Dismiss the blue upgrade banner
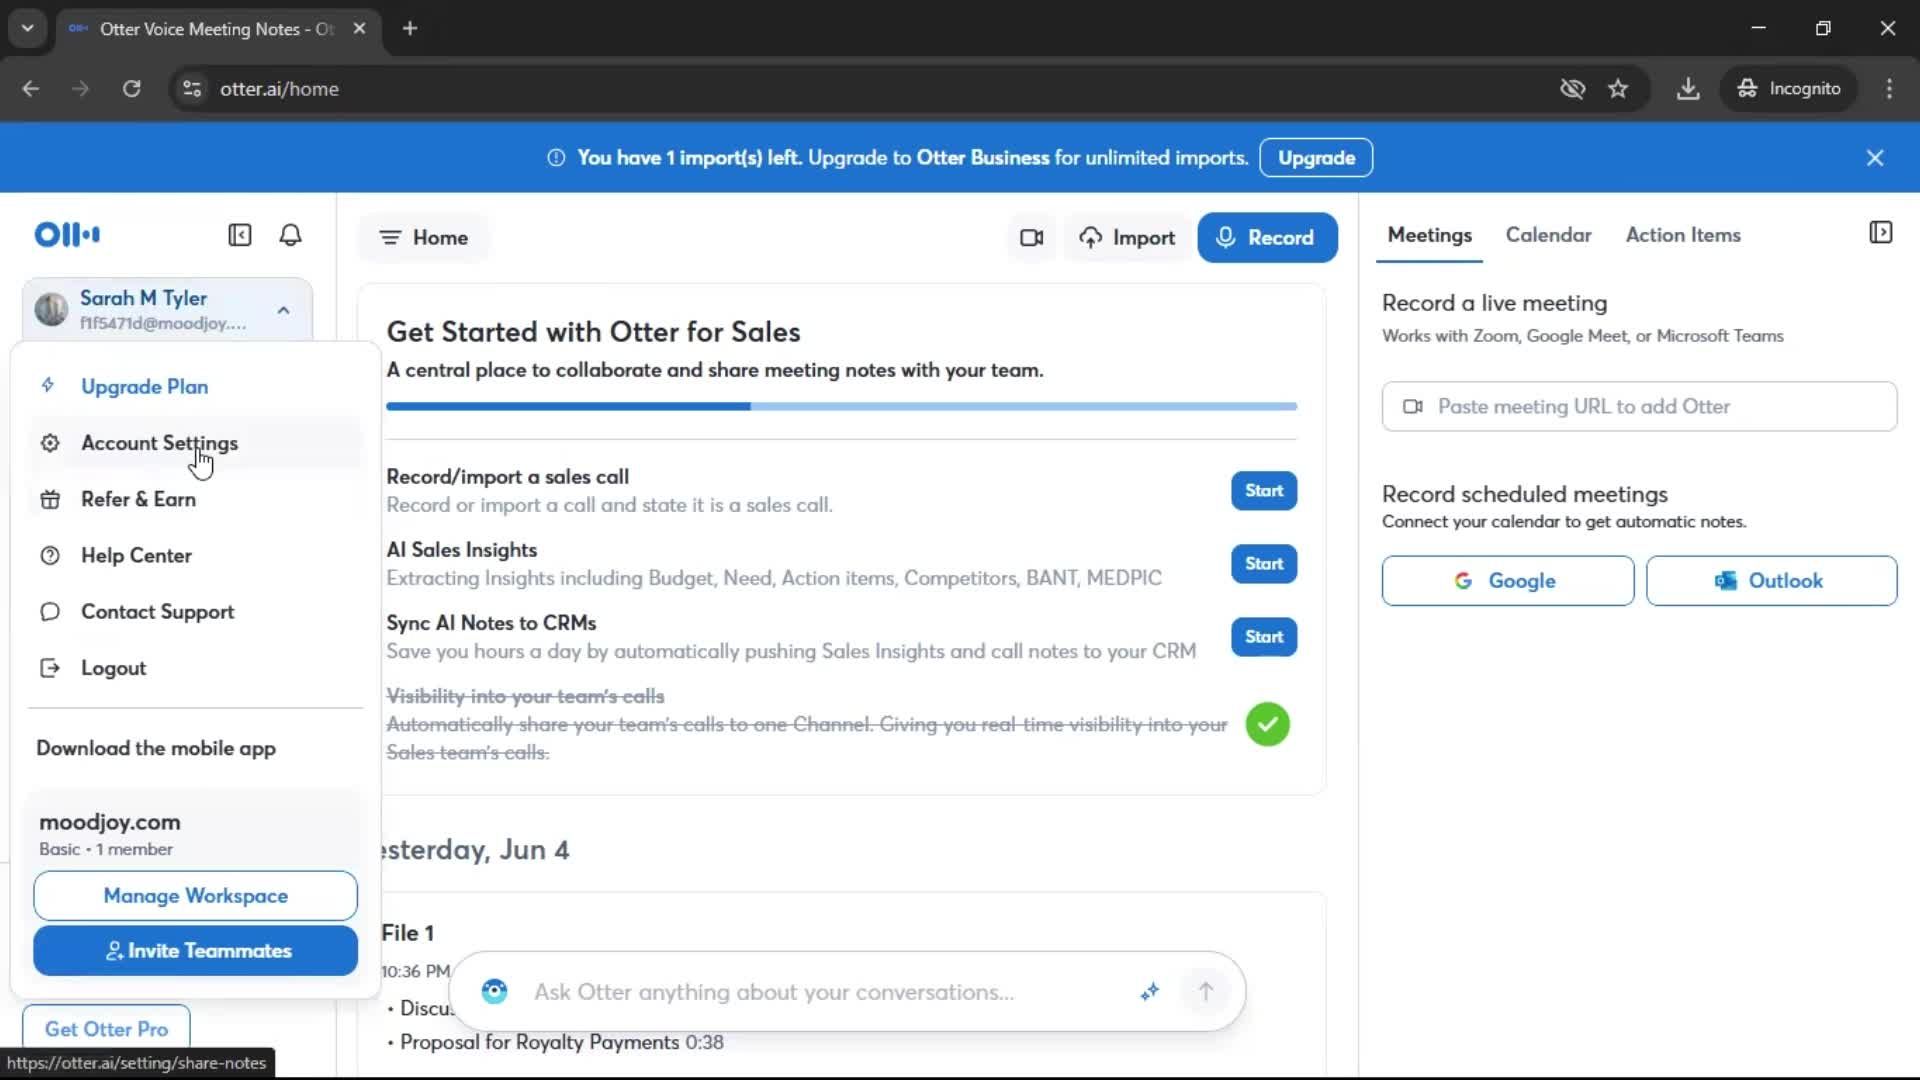 1875,158
